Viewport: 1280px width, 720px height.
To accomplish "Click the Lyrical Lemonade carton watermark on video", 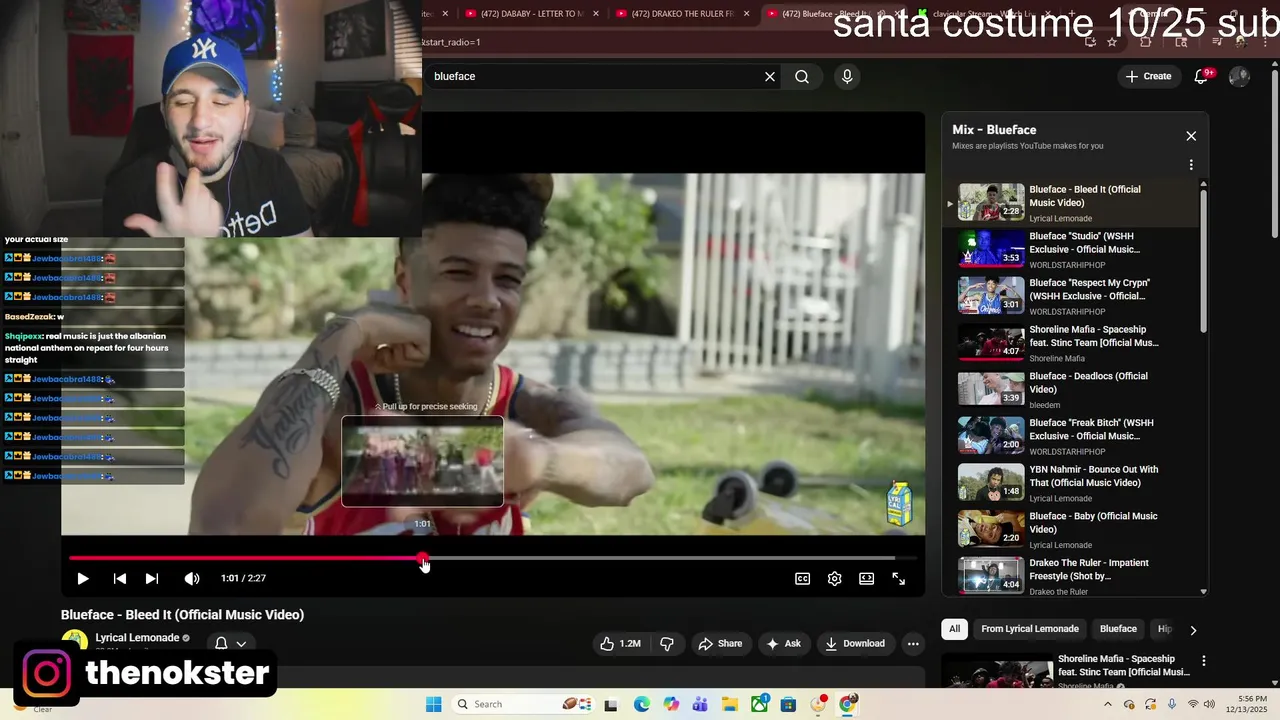I will click(x=898, y=503).
